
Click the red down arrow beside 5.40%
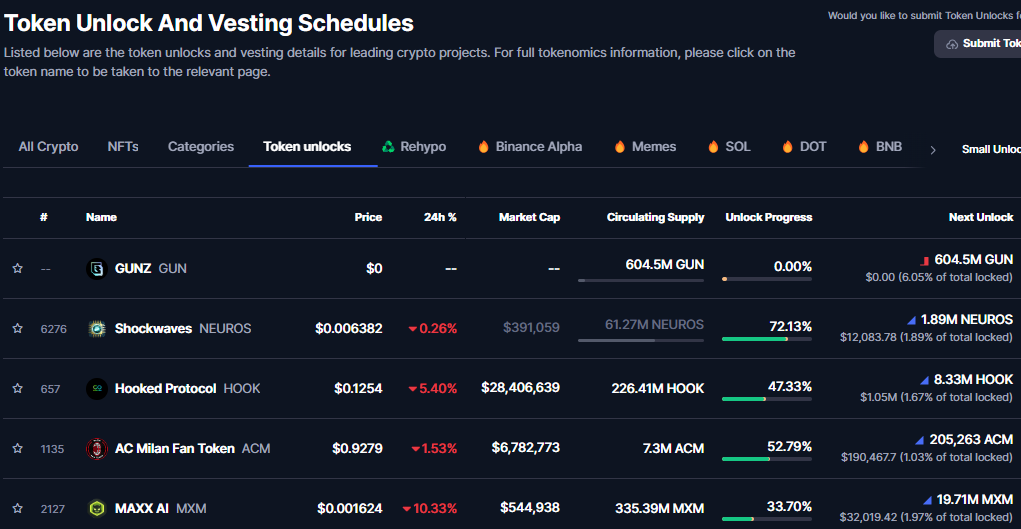coord(412,389)
